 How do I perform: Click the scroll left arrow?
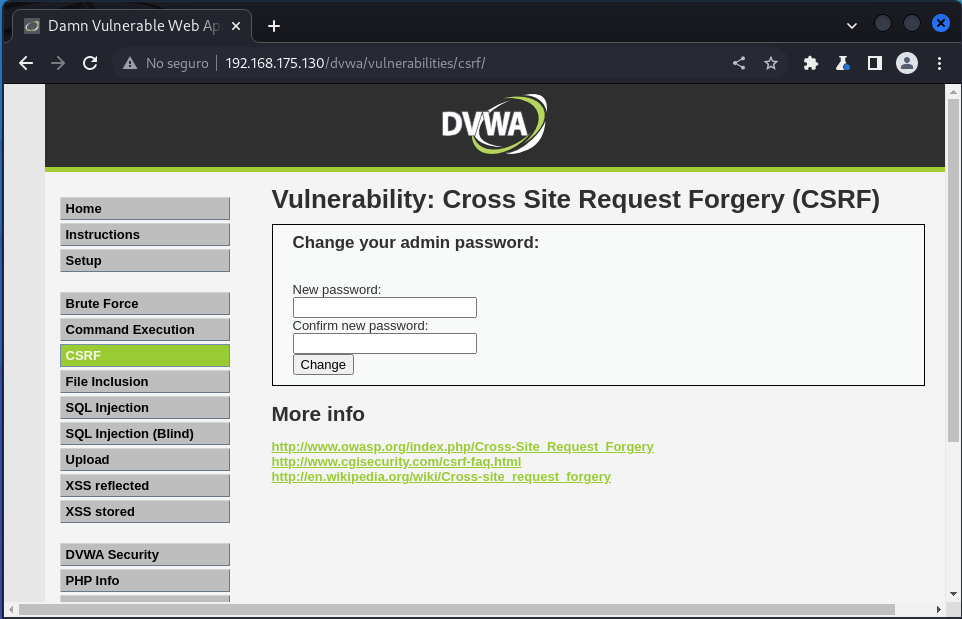[10, 609]
